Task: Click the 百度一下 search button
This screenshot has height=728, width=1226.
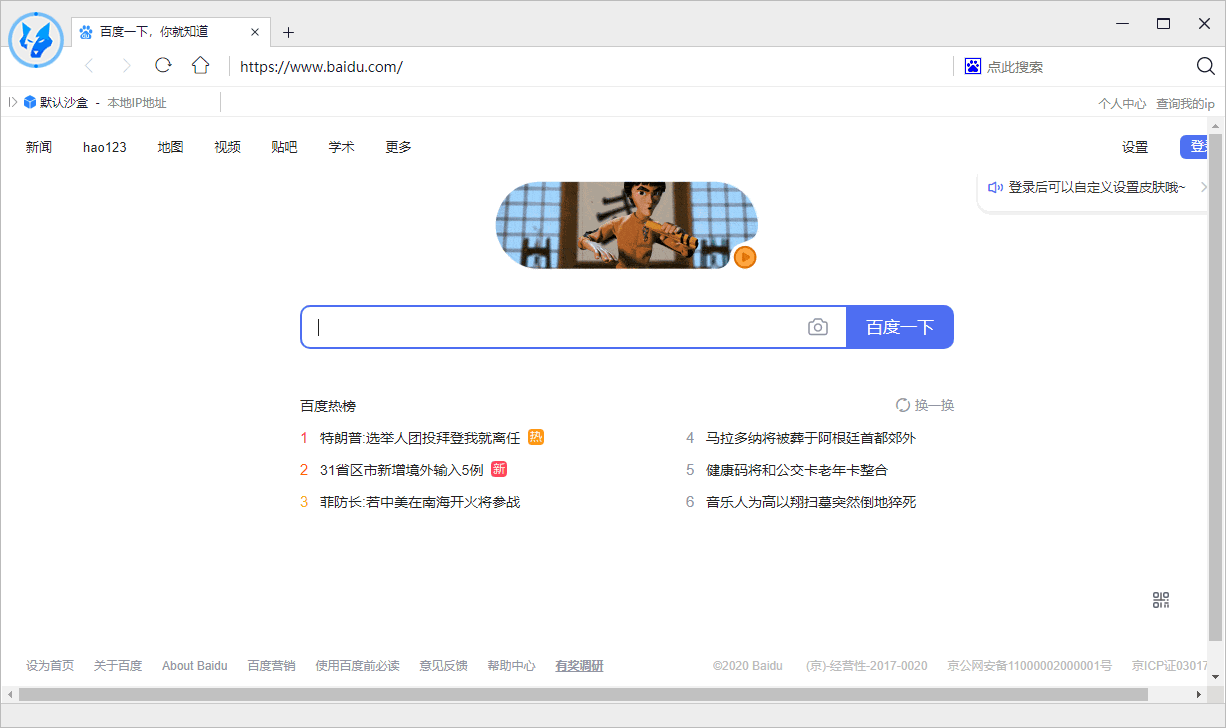Action: coord(900,327)
